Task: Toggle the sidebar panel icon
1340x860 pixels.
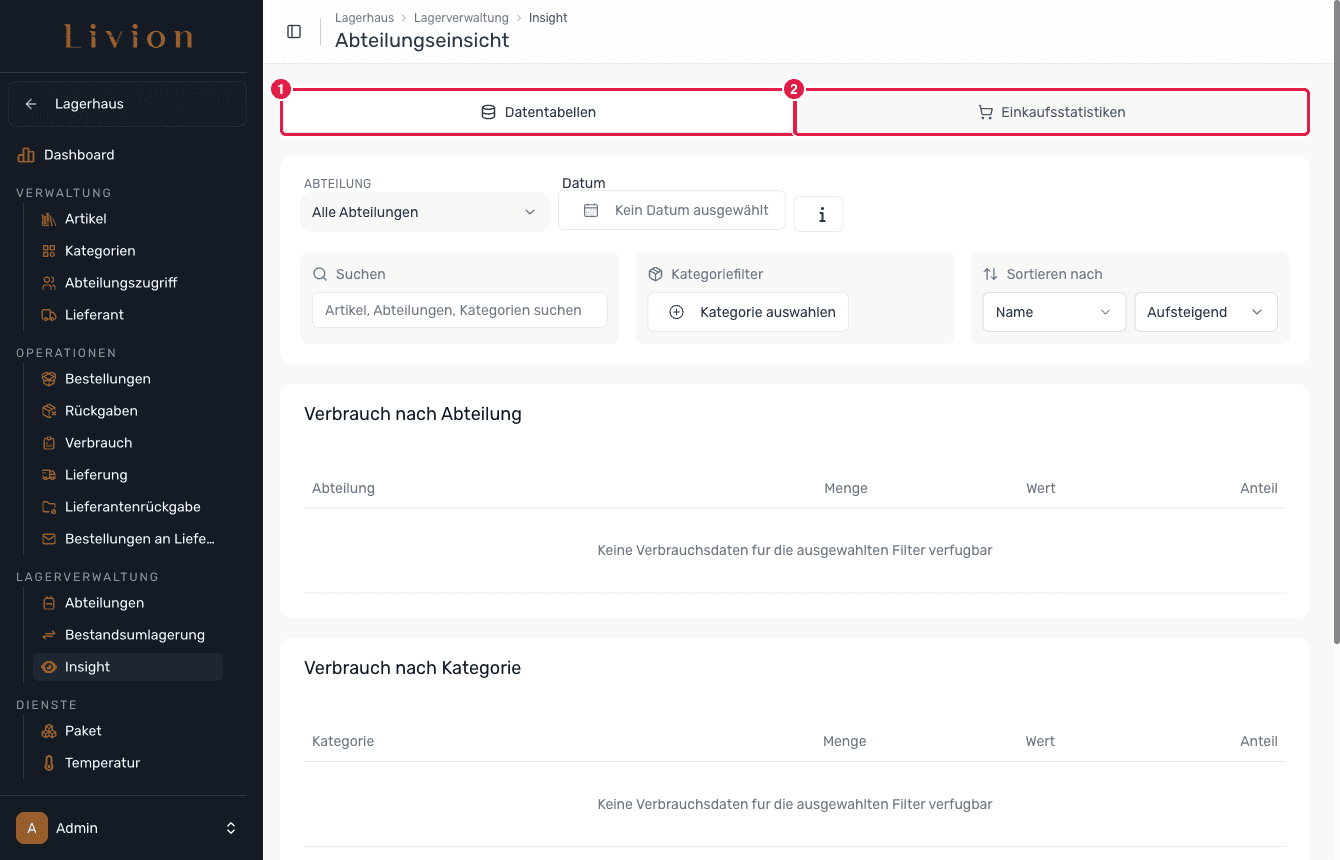Action: pyautogui.click(x=294, y=32)
